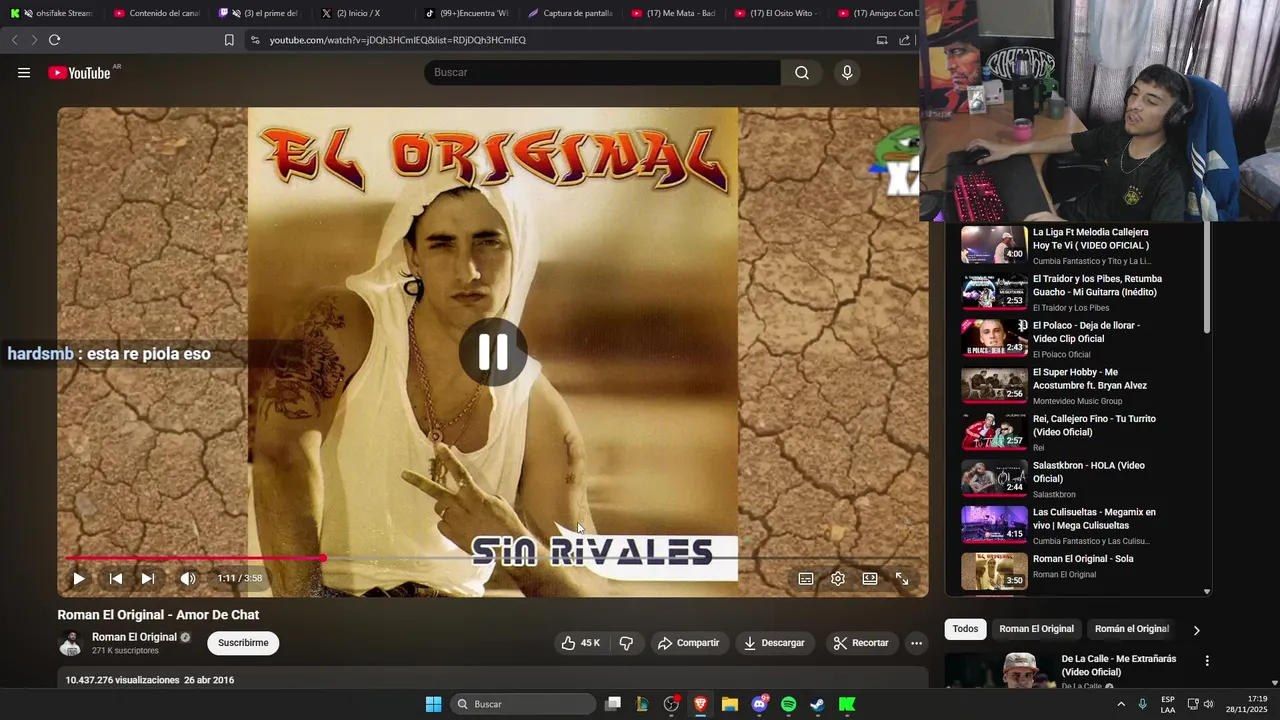The image size is (1280, 720).
Task: Switch to the El Osito Wito tab
Action: [x=776, y=13]
